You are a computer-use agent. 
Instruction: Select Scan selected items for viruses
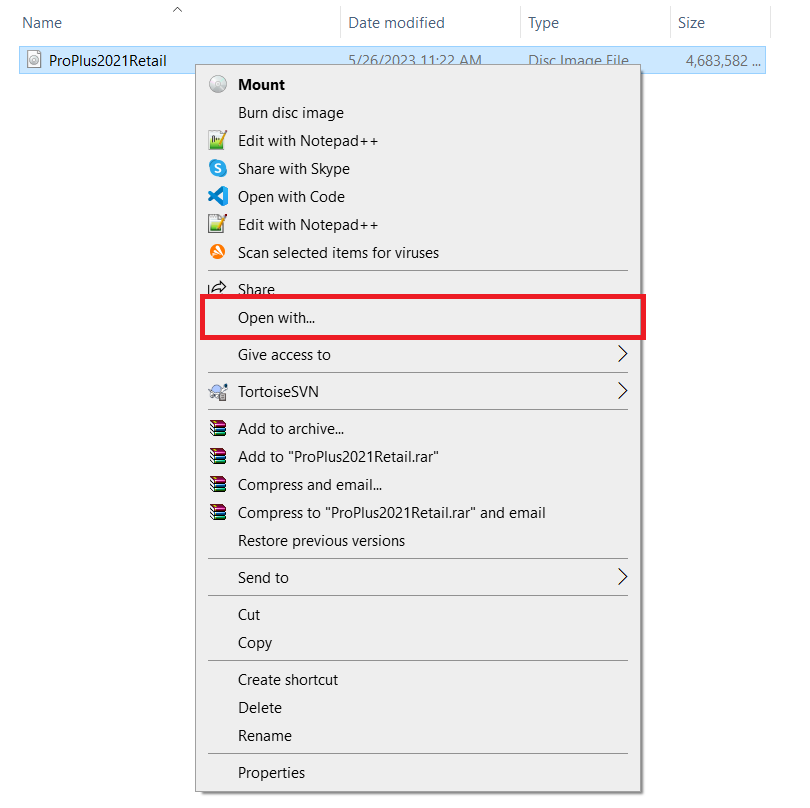point(418,253)
